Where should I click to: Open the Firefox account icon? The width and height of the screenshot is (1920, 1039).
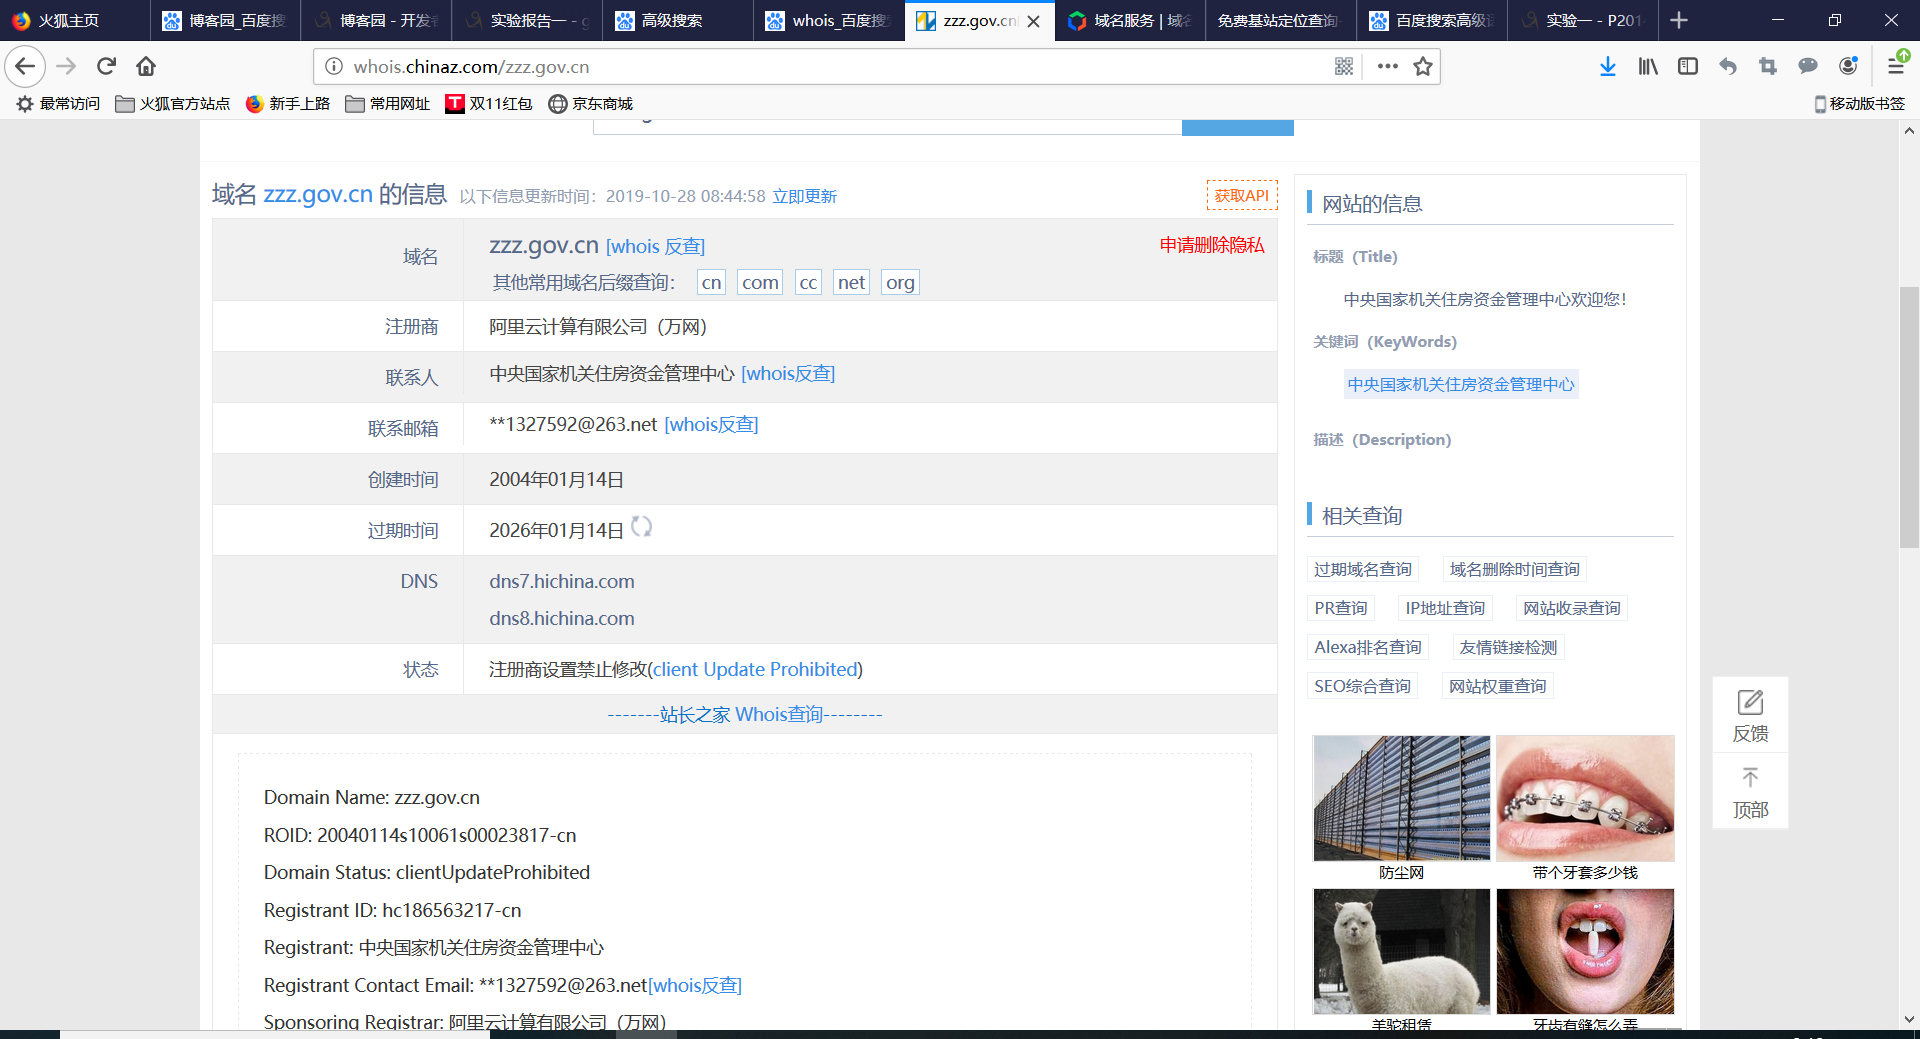(x=1848, y=66)
